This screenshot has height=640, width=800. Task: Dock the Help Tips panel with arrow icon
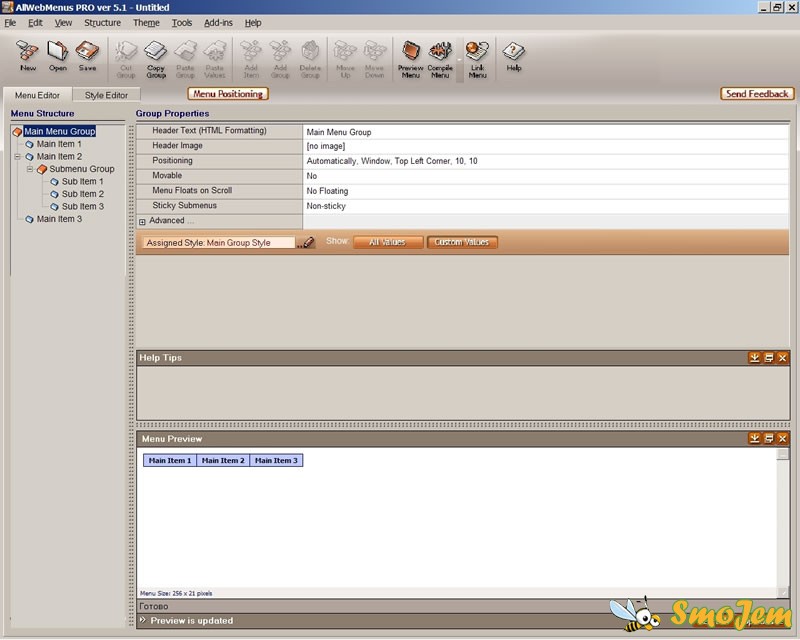click(755, 358)
